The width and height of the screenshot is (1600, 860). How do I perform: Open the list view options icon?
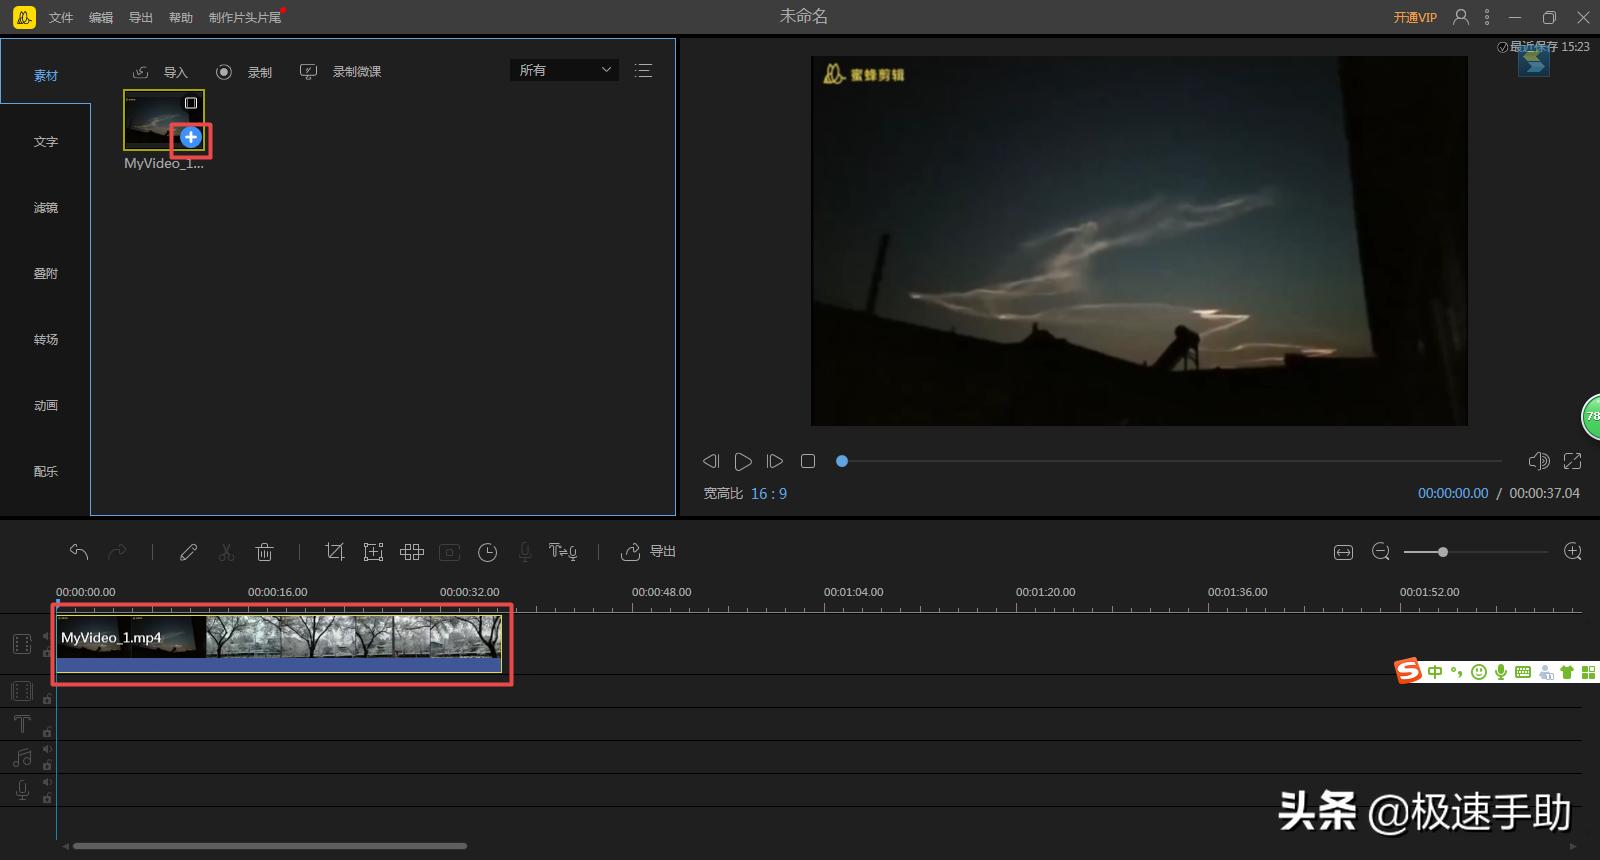click(643, 70)
